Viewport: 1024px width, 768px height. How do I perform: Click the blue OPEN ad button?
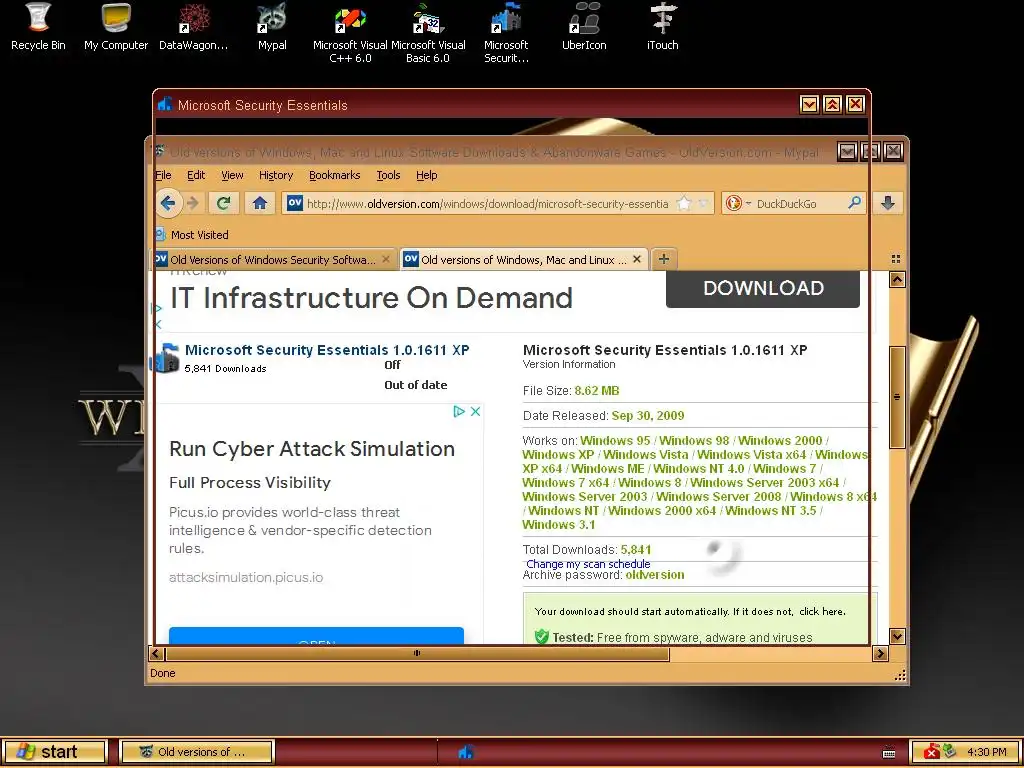tap(317, 636)
